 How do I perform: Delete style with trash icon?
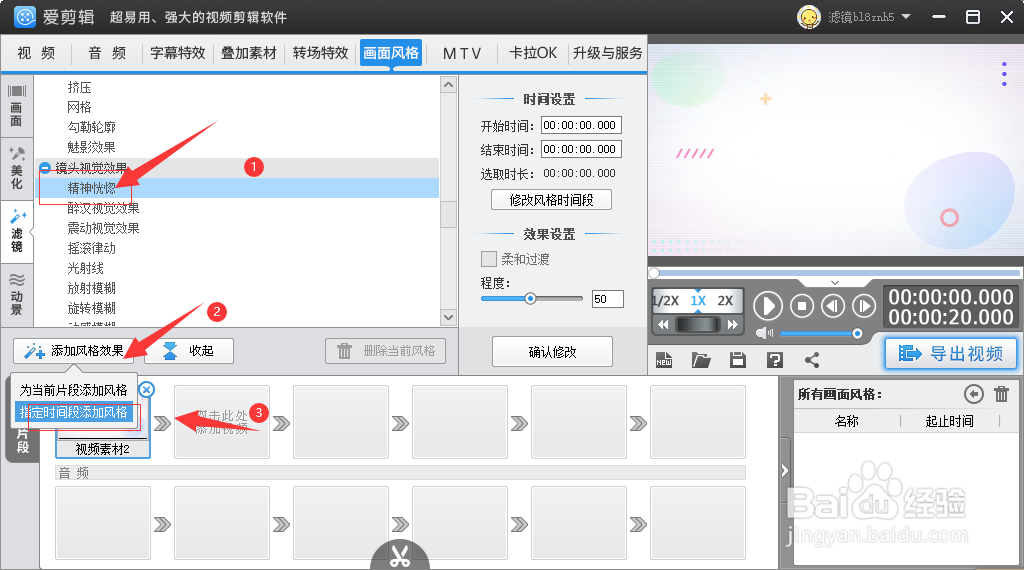coord(1001,394)
